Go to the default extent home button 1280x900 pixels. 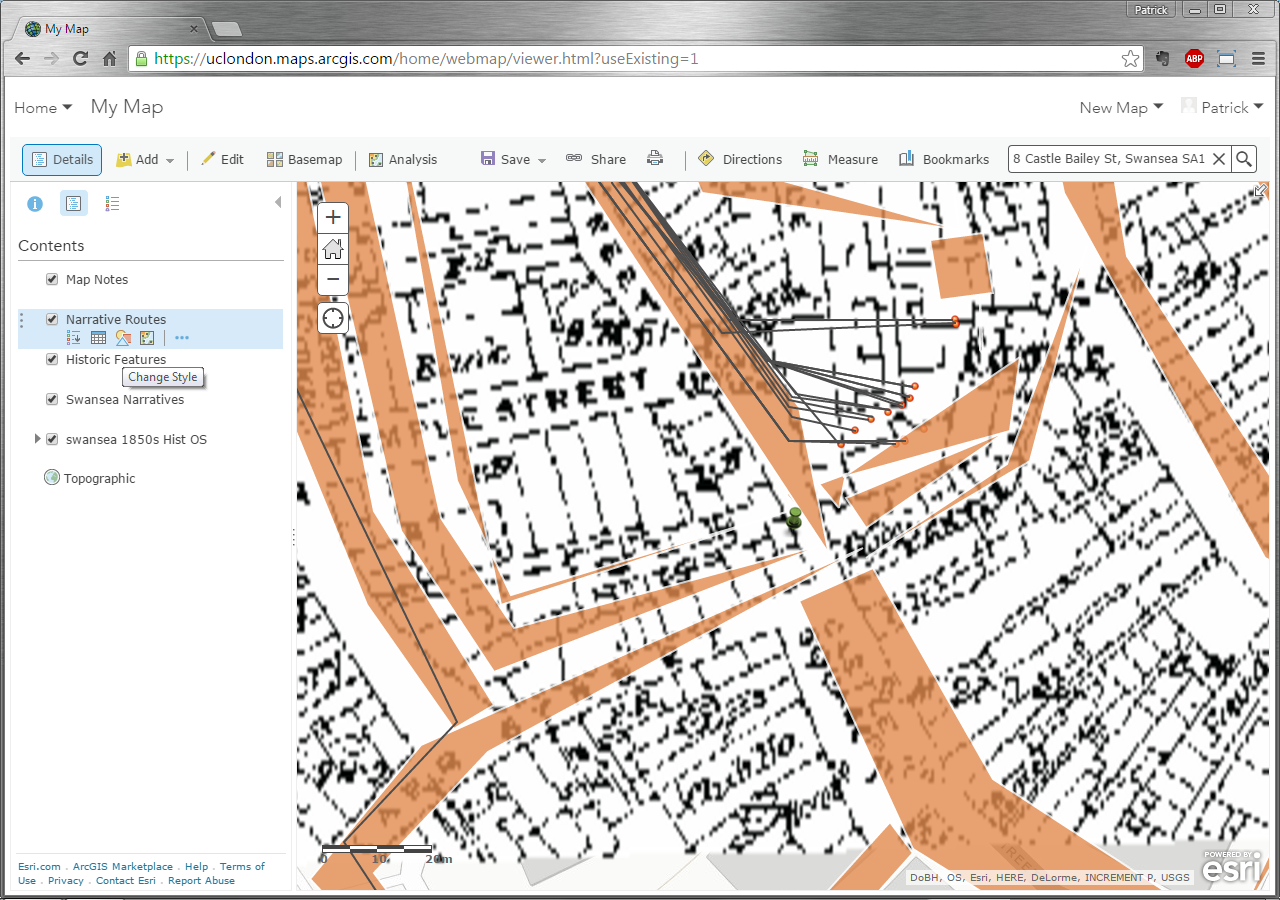[333, 249]
